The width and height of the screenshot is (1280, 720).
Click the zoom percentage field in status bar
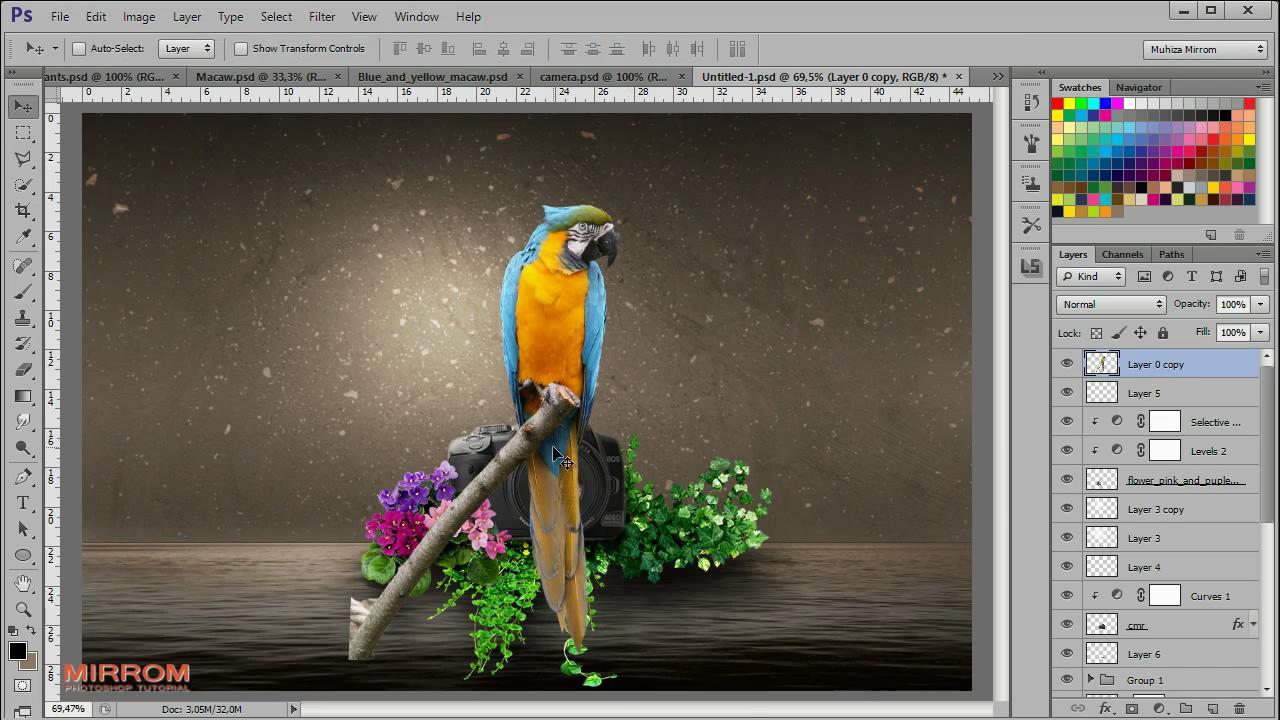coord(68,709)
